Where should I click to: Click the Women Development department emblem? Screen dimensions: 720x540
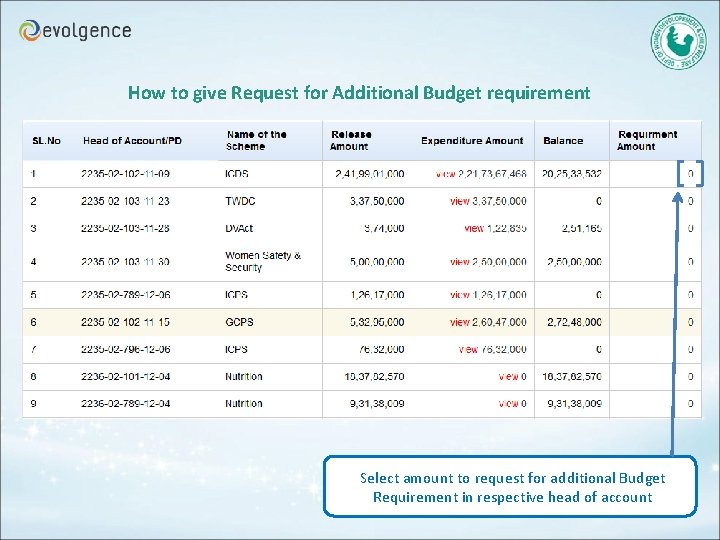tap(679, 41)
